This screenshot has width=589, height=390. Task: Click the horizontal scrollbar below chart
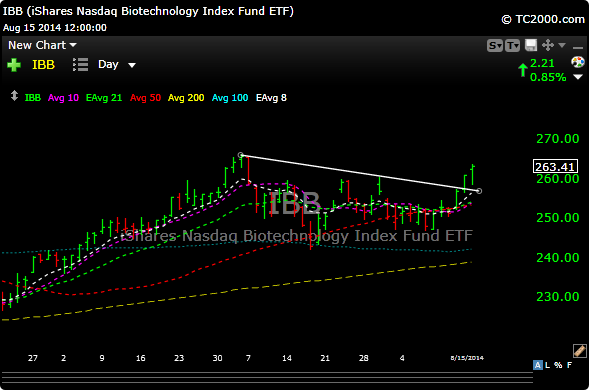pyautogui.click(x=267, y=378)
